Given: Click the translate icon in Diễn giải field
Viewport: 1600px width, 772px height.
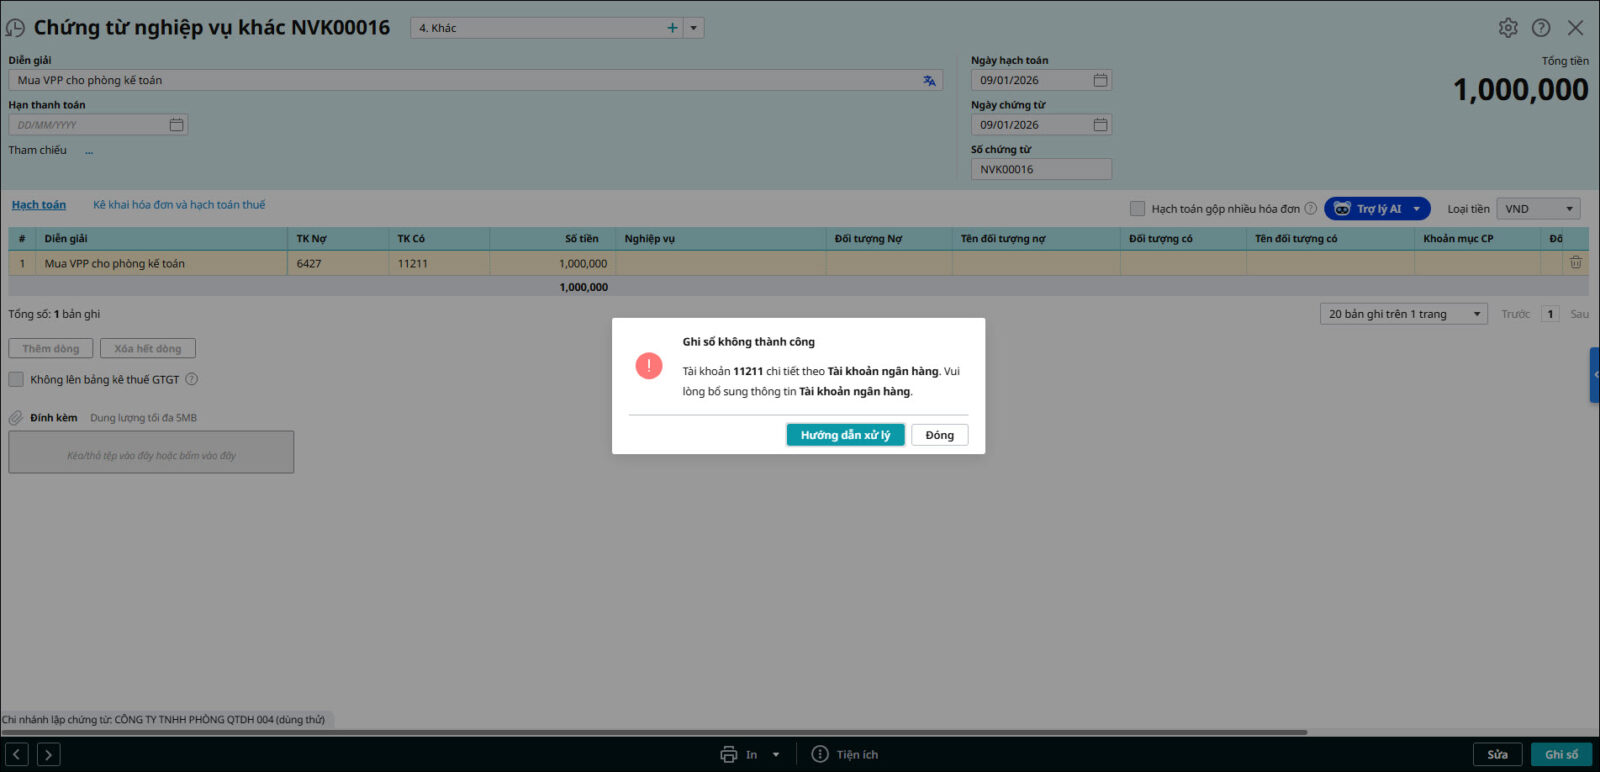Looking at the screenshot, I should [x=929, y=81].
